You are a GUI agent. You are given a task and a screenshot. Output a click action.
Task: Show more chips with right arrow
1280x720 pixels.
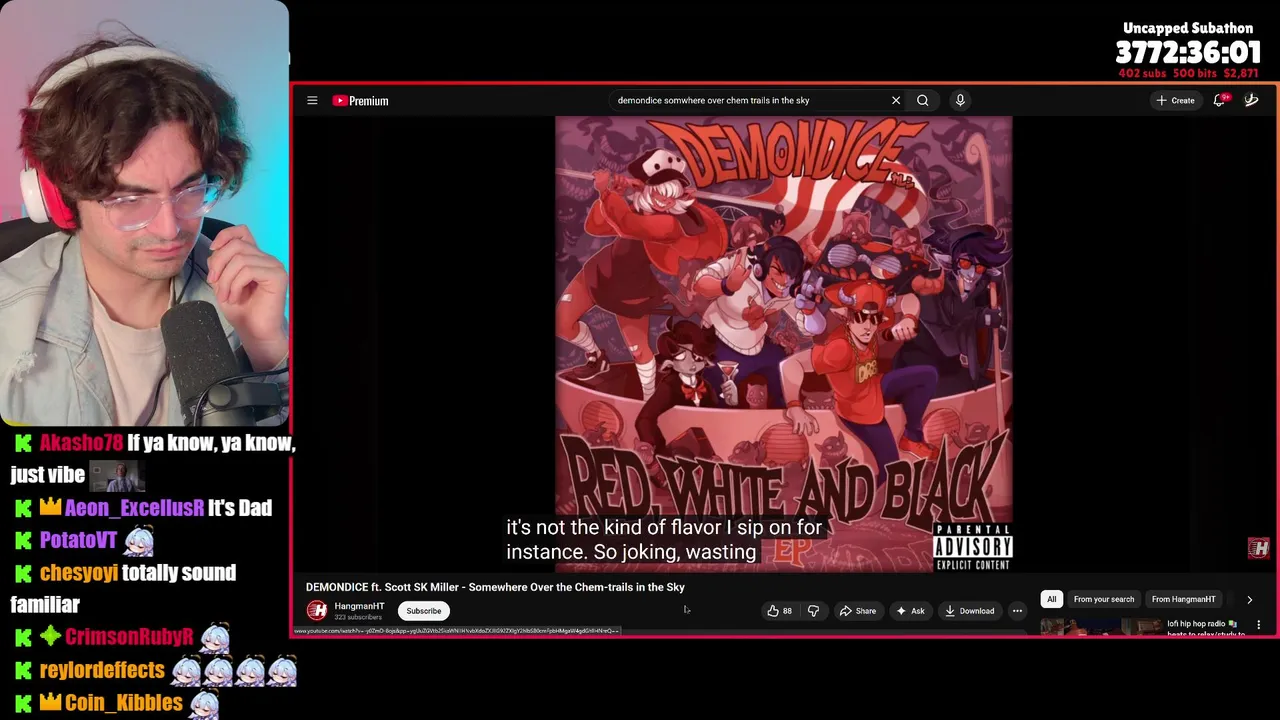point(1249,599)
